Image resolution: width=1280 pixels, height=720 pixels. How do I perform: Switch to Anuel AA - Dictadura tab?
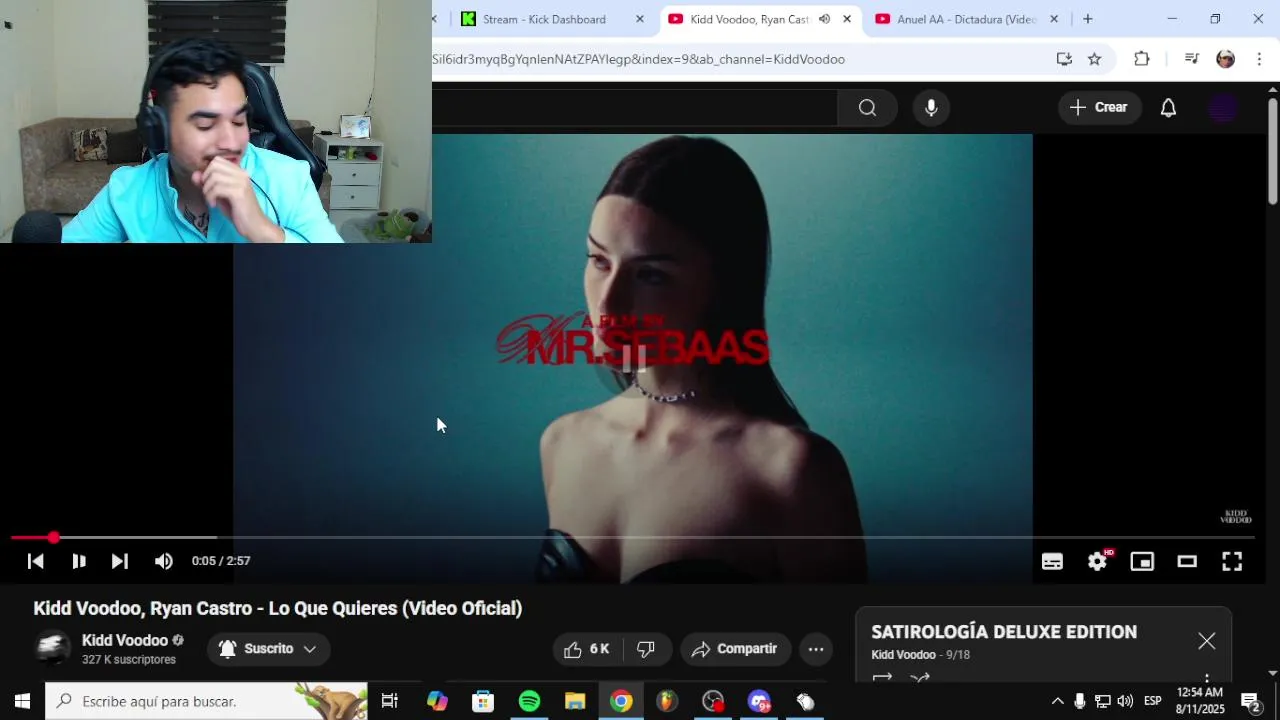(964, 19)
